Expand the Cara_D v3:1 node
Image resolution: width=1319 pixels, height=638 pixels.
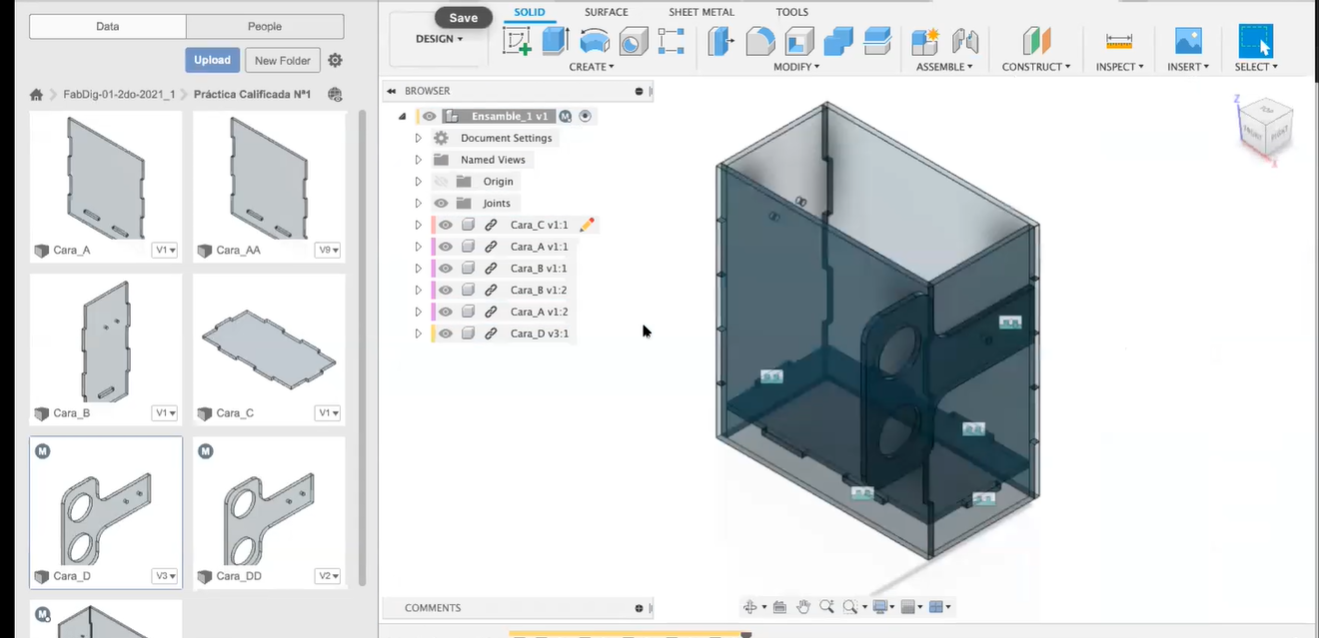click(418, 334)
